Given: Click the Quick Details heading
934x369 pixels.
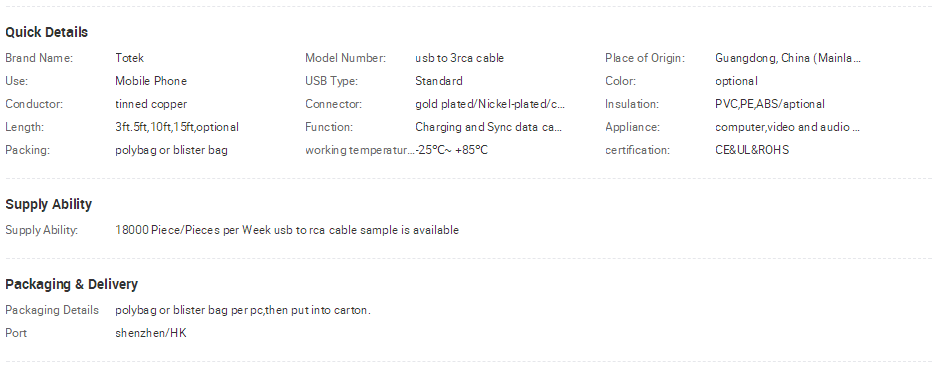Looking at the screenshot, I should point(46,32).
